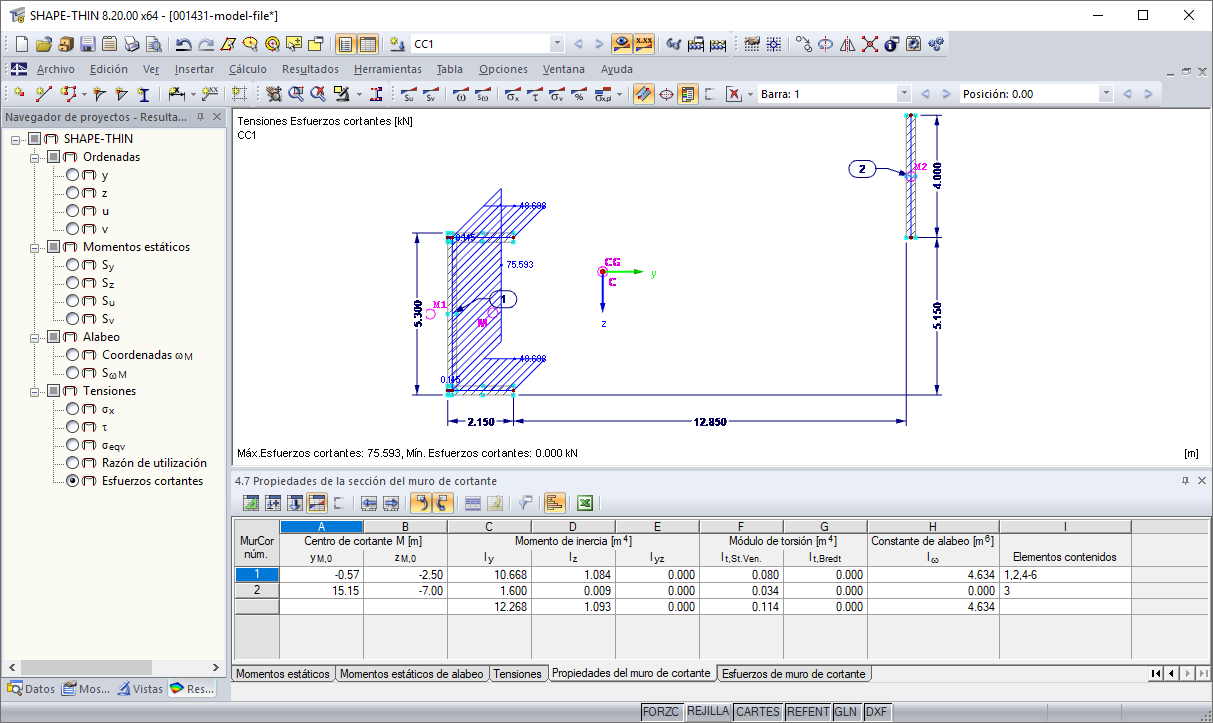Toggle CARTES in status bar
This screenshot has width=1213, height=723.
tap(757, 712)
